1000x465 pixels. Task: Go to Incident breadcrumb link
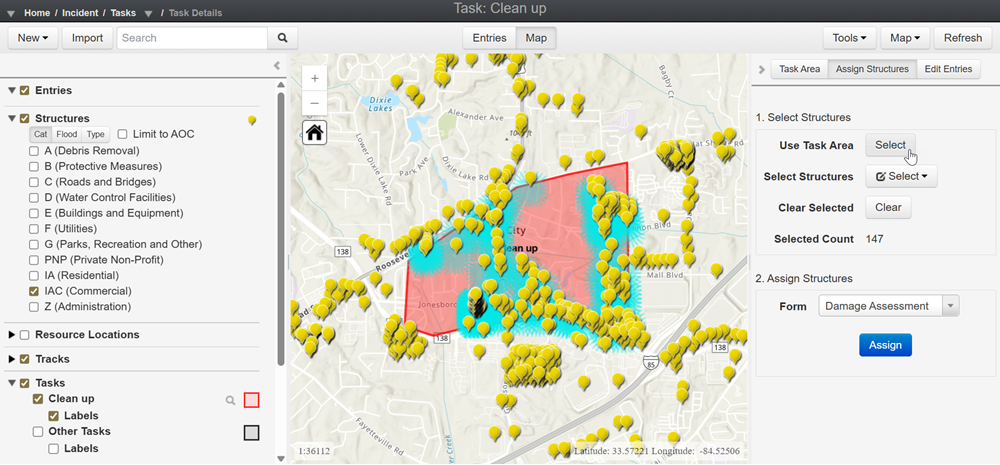tap(80, 13)
